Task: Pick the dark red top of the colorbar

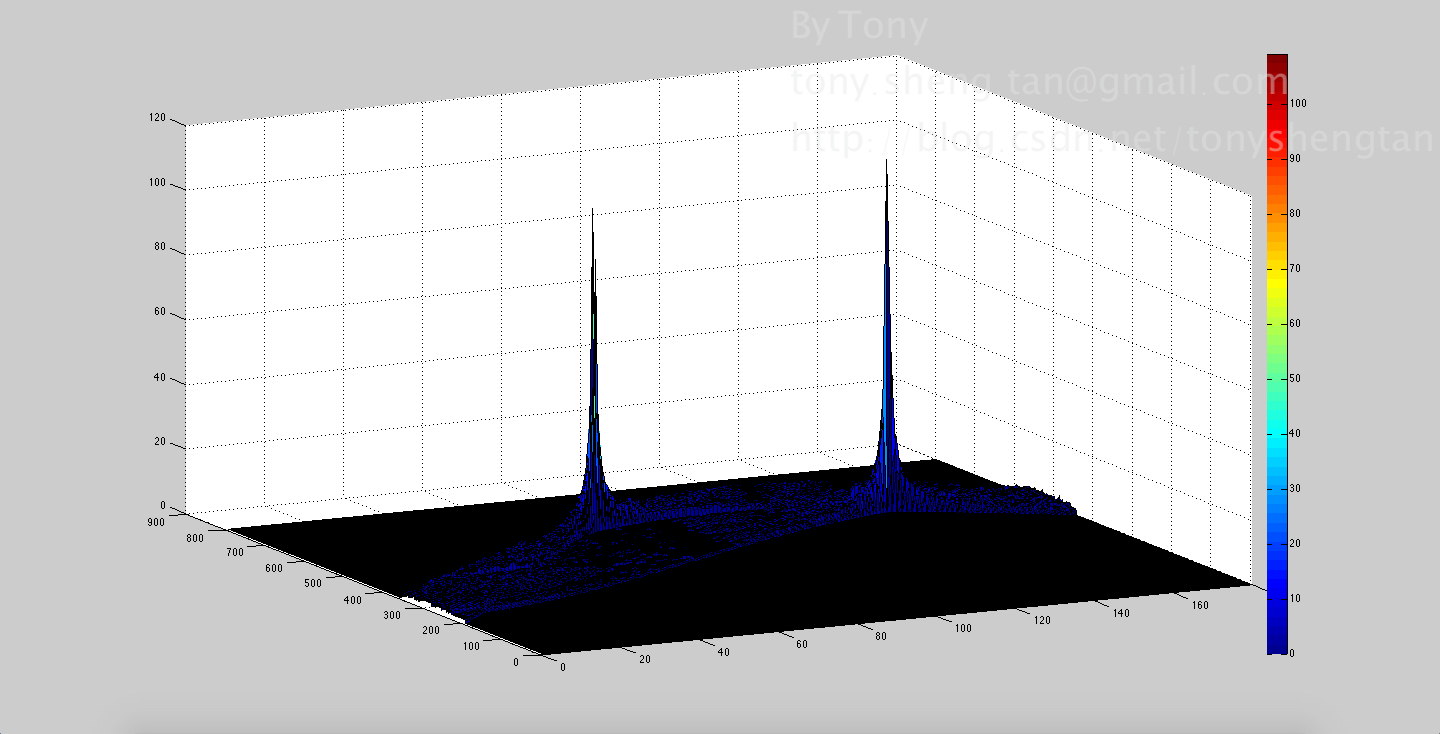Action: pyautogui.click(x=1277, y=62)
